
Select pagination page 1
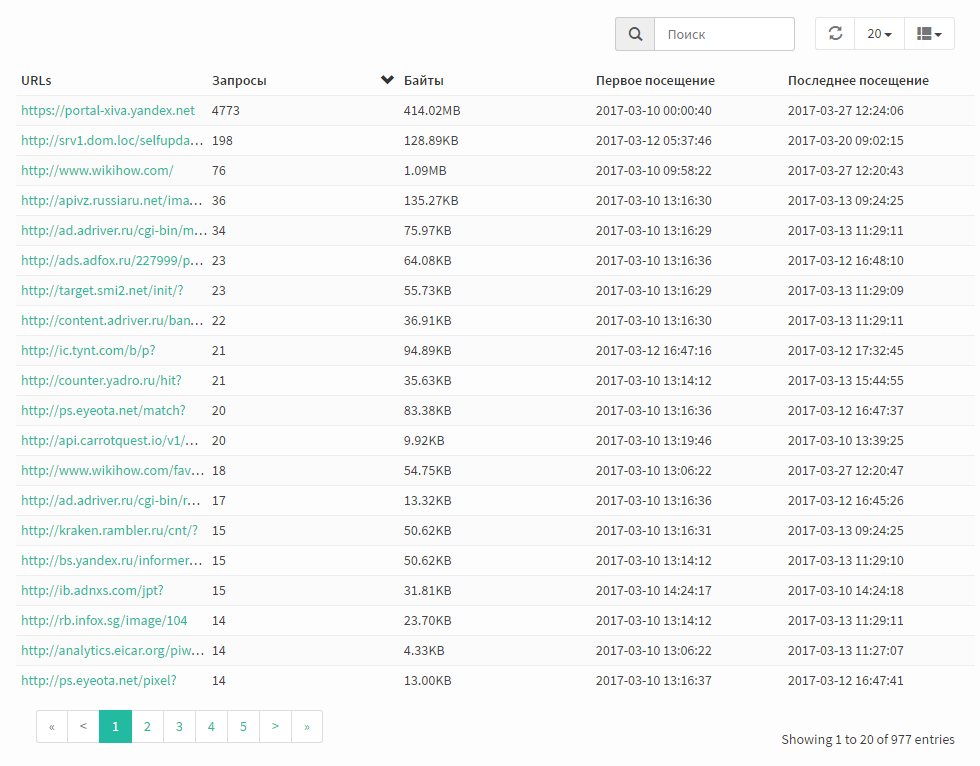point(116,727)
